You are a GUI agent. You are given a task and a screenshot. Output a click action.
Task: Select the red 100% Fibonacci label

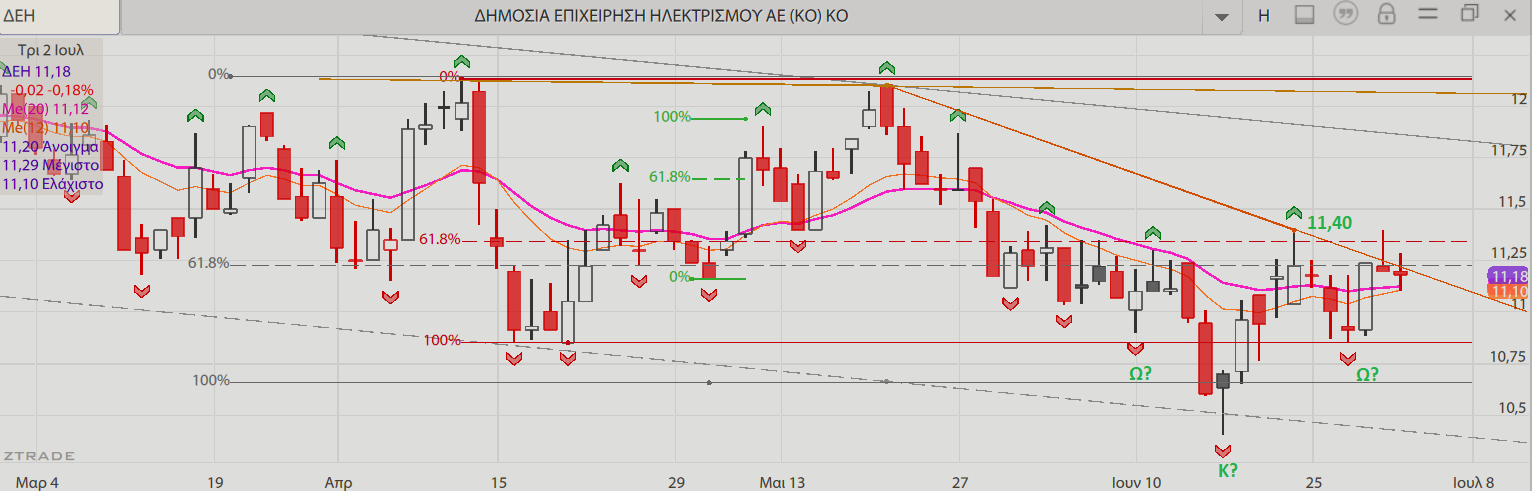pyautogui.click(x=442, y=340)
